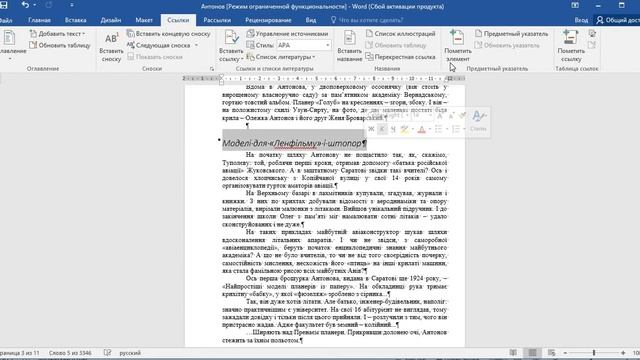The width and height of the screenshot is (640, 360).
Task: Click zoom in plus button
Action: pyautogui.click(x=623, y=353)
